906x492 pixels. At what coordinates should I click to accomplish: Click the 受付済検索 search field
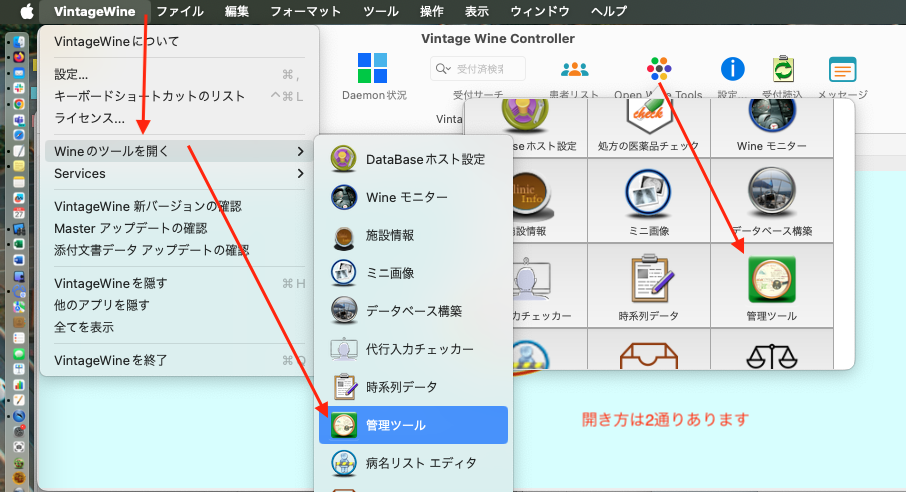coord(478,69)
